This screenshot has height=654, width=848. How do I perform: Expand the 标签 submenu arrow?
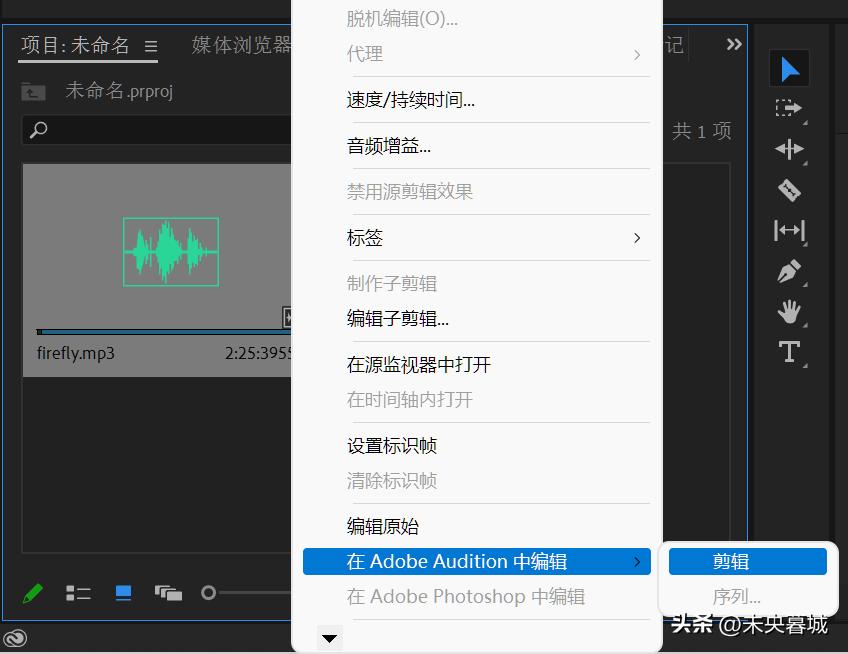(637, 238)
